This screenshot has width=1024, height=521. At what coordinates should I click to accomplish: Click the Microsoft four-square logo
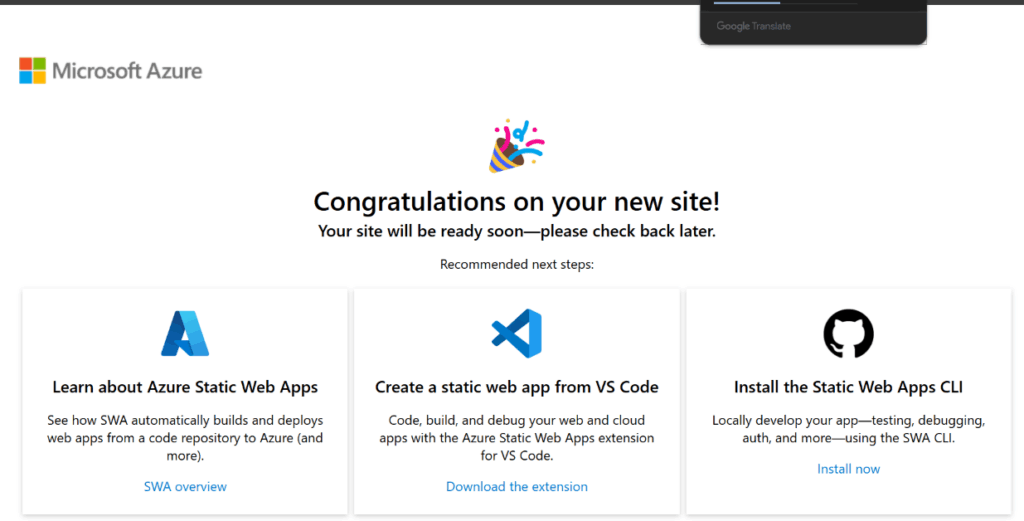tap(32, 71)
